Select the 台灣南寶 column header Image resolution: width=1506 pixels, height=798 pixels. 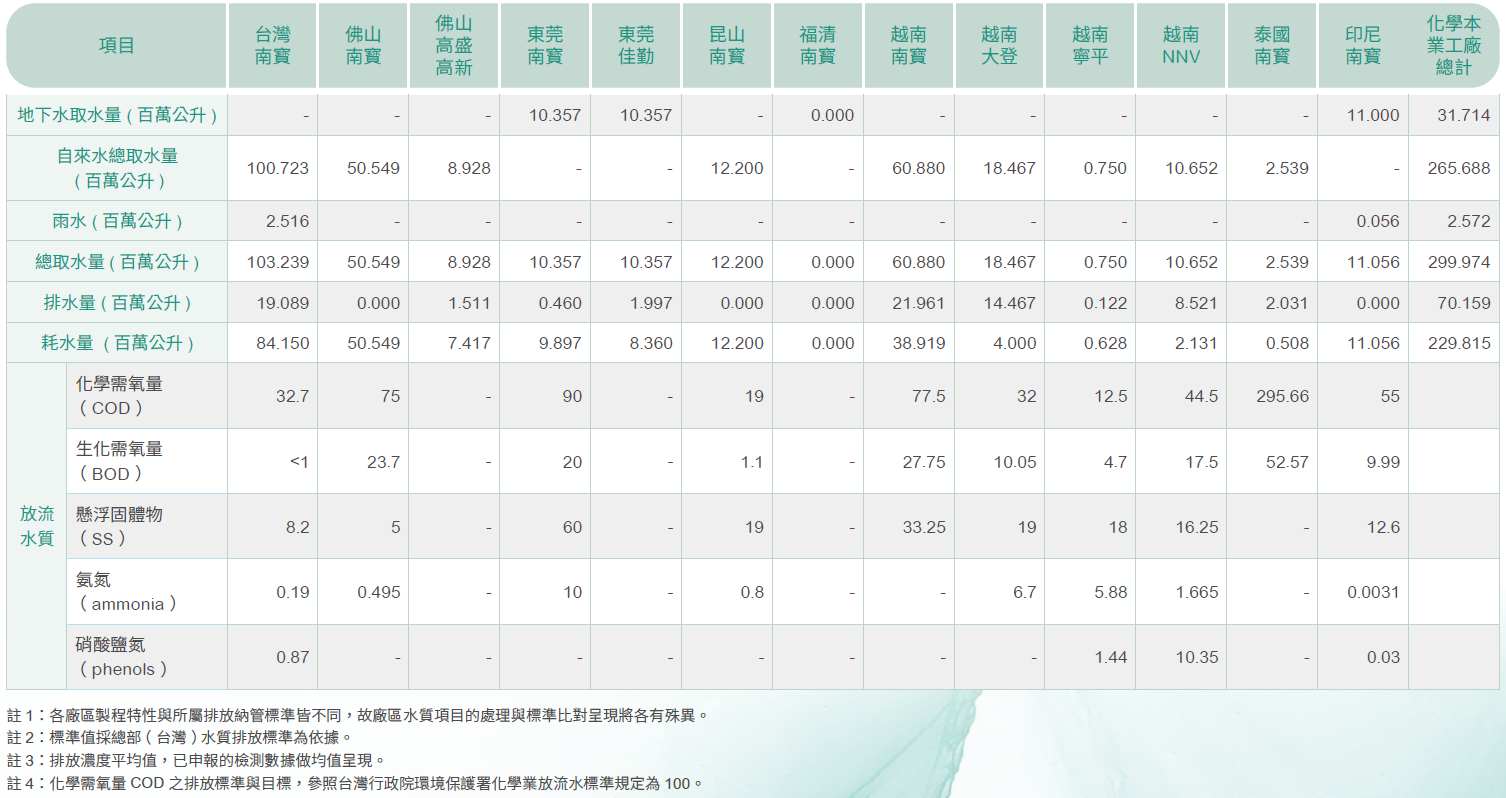272,46
